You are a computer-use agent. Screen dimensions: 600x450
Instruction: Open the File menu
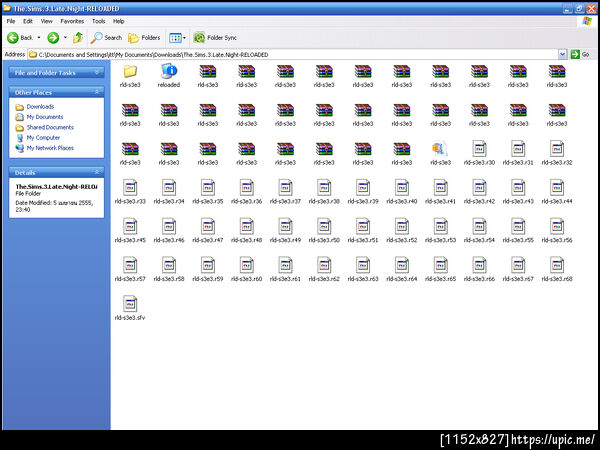[11, 21]
